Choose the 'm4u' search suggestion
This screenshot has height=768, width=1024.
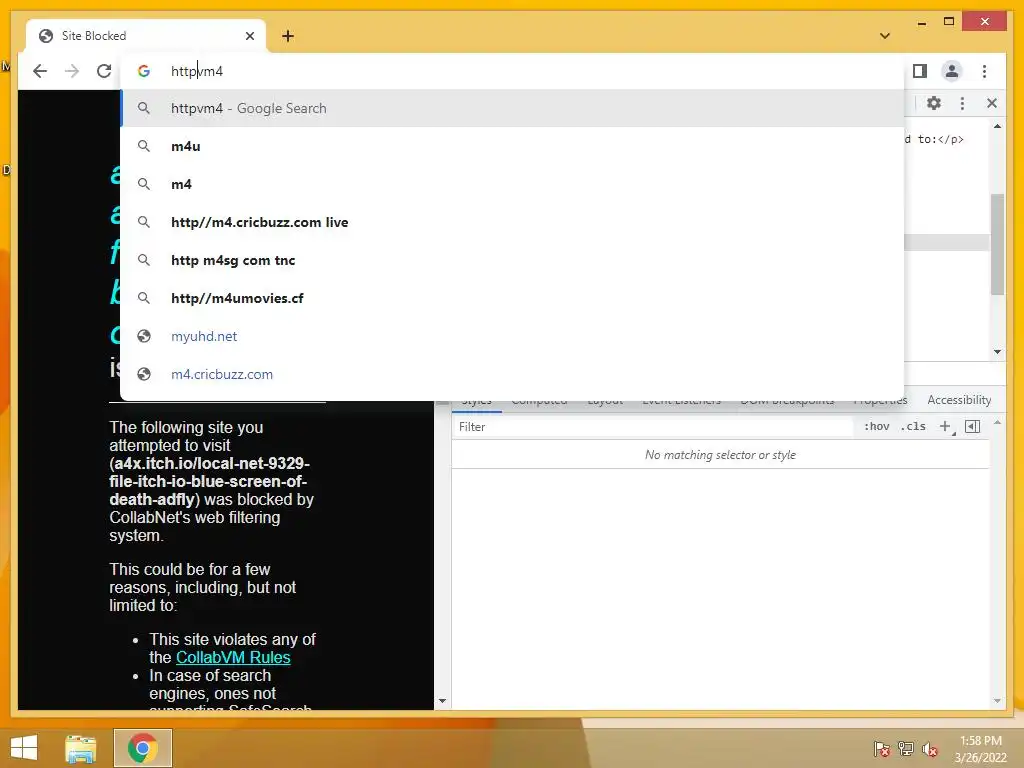pyautogui.click(x=513, y=146)
